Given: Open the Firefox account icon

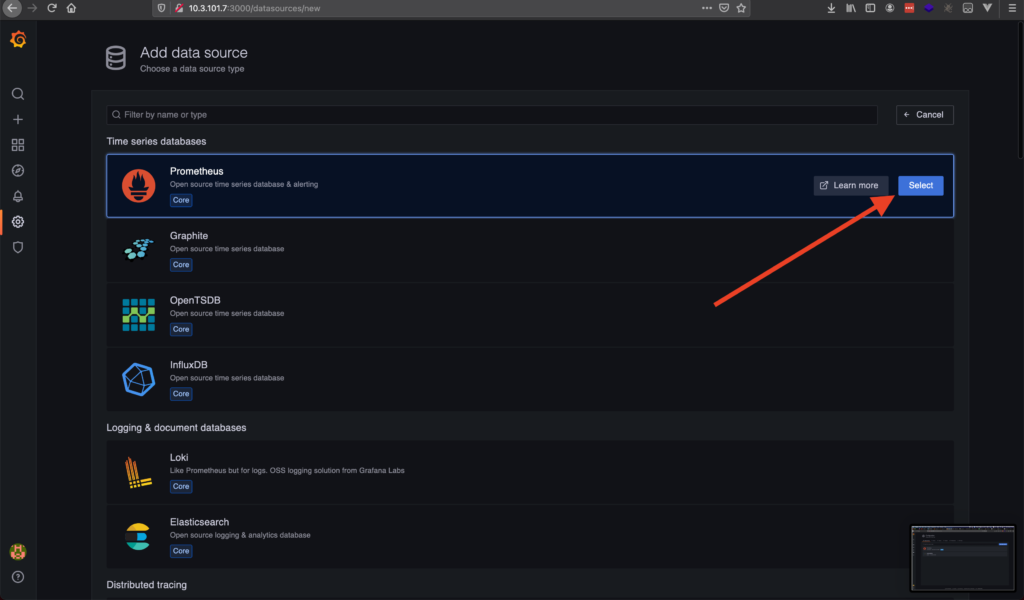Looking at the screenshot, I should (x=889, y=8).
